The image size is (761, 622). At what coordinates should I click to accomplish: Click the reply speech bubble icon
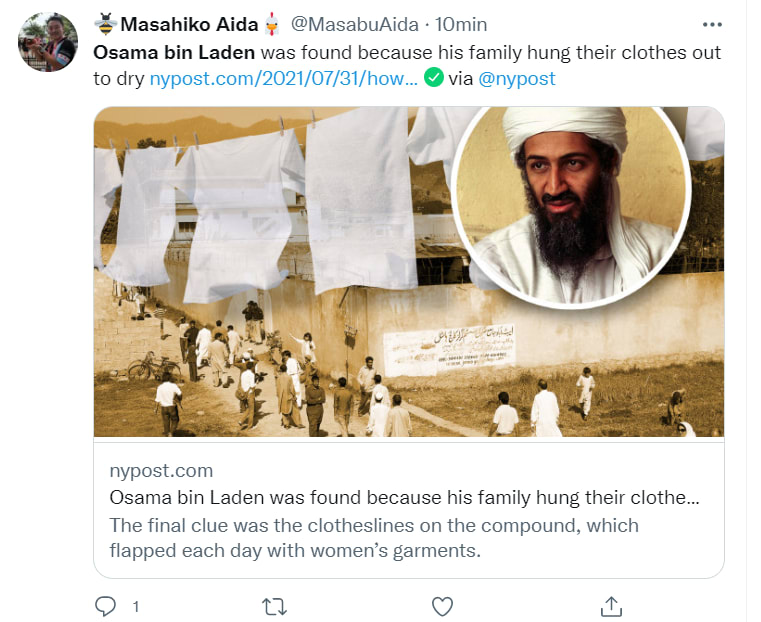point(106,606)
